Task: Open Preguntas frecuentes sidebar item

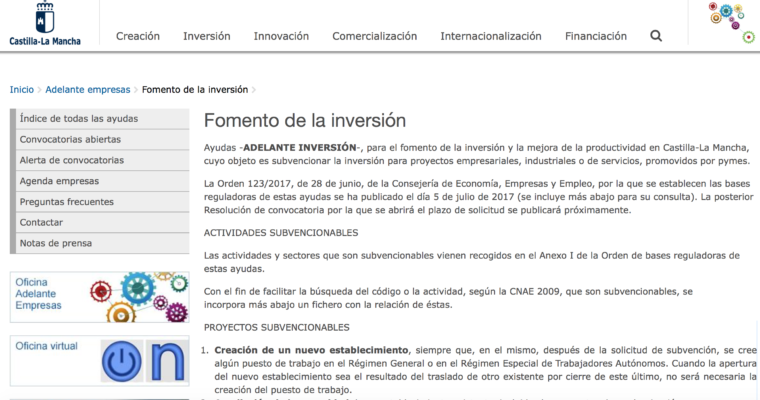Action: (102, 202)
